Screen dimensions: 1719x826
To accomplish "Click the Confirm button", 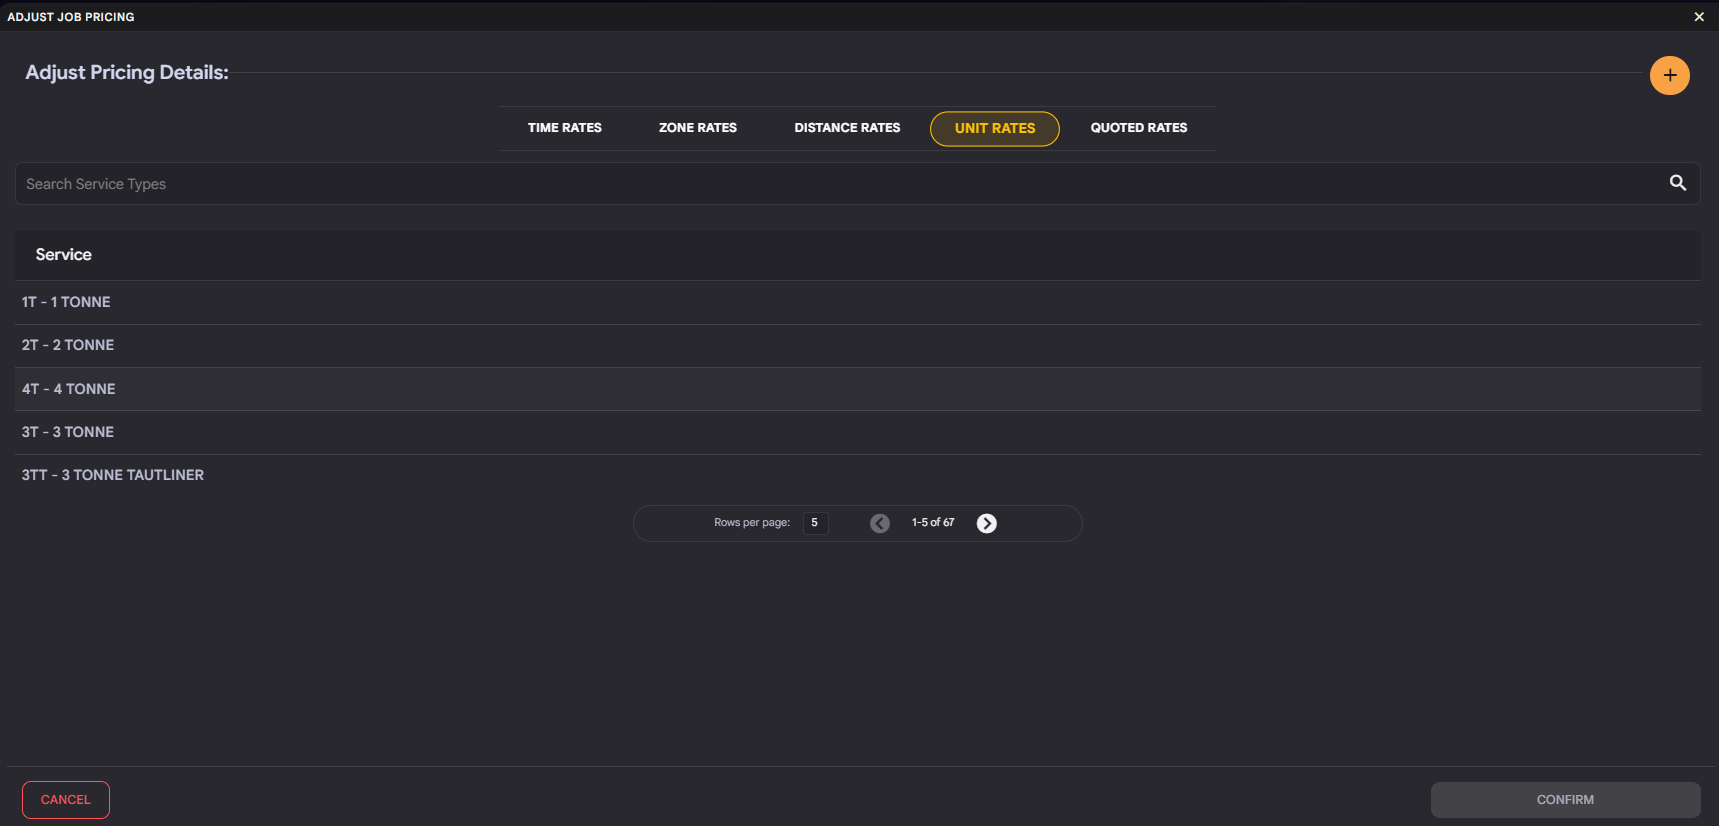I will point(1565,800).
